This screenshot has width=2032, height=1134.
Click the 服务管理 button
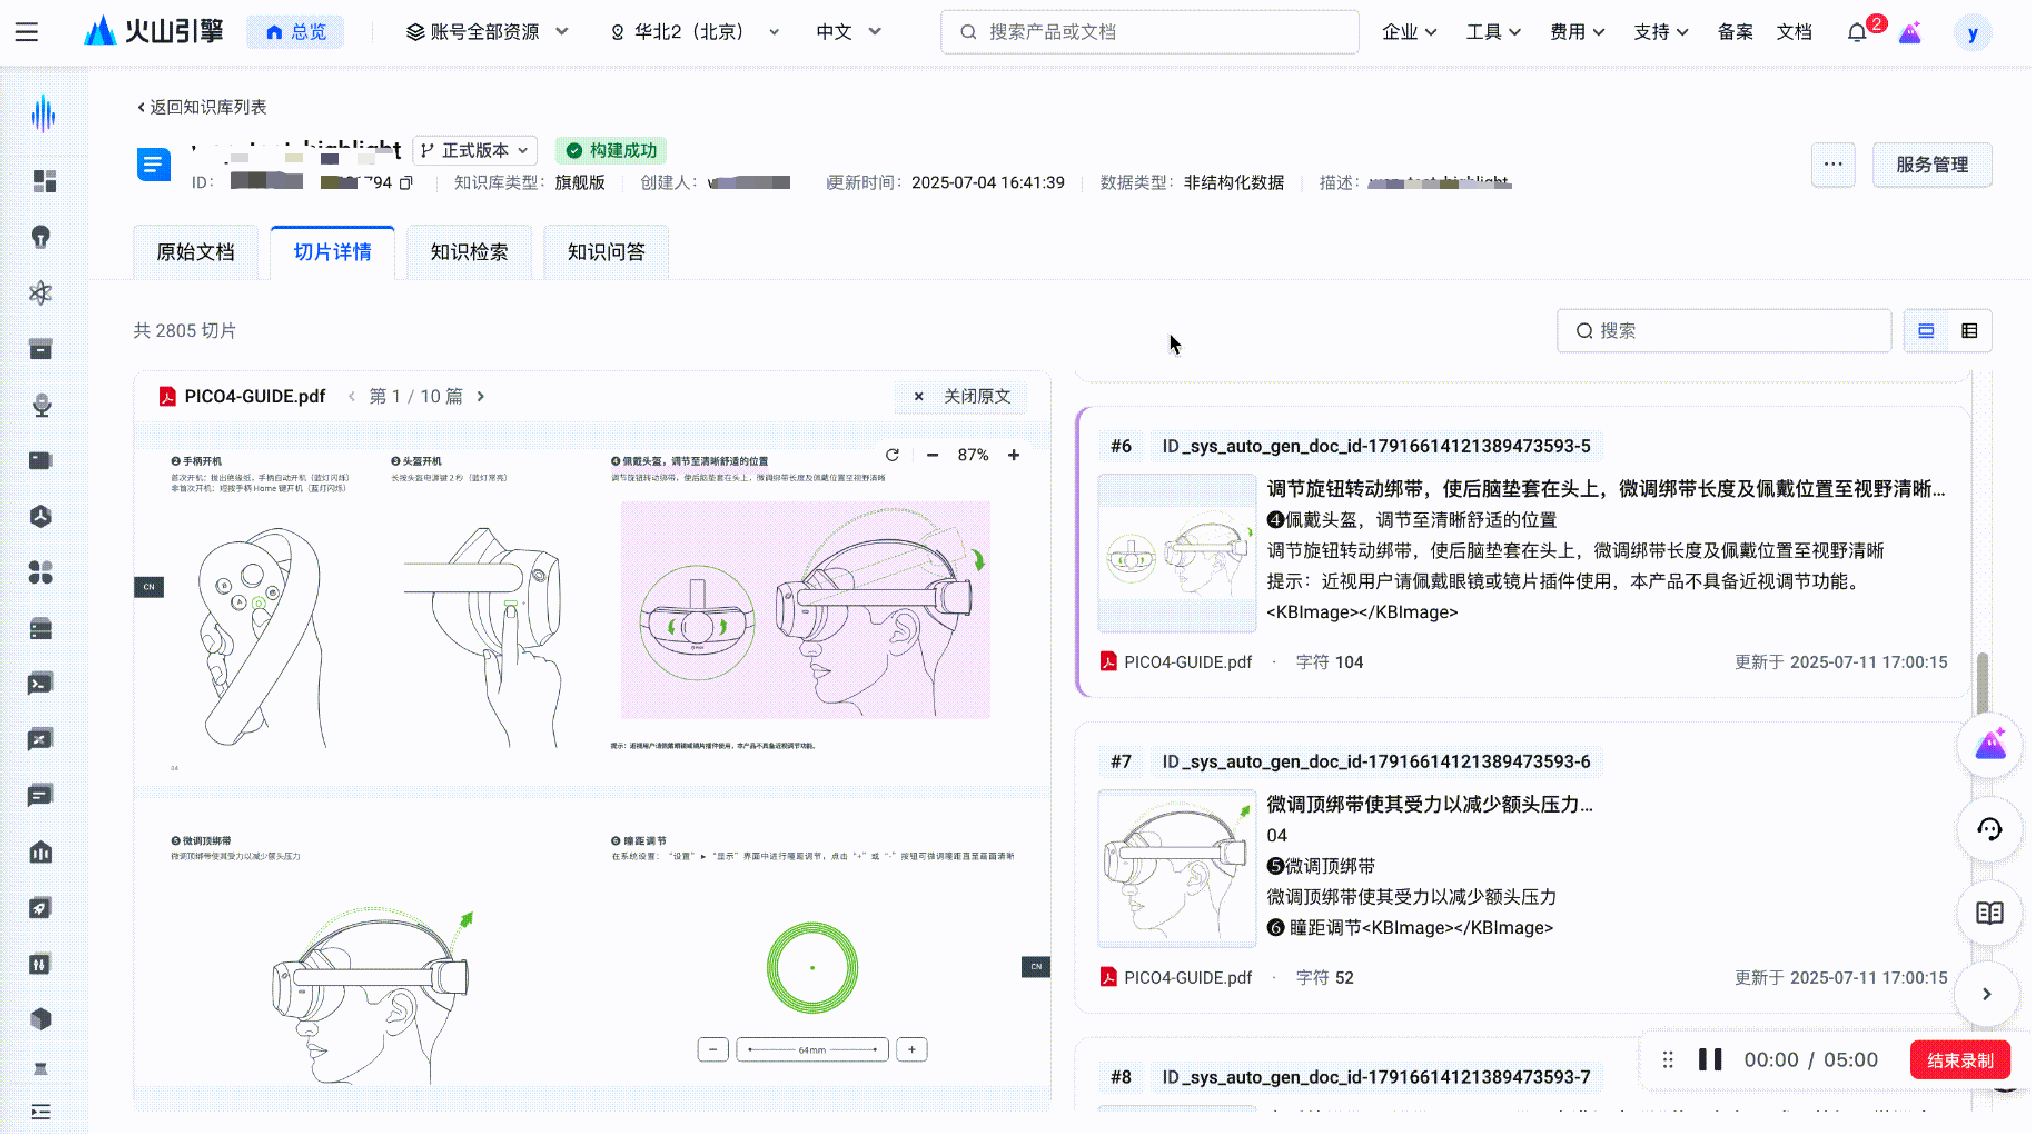click(1931, 165)
